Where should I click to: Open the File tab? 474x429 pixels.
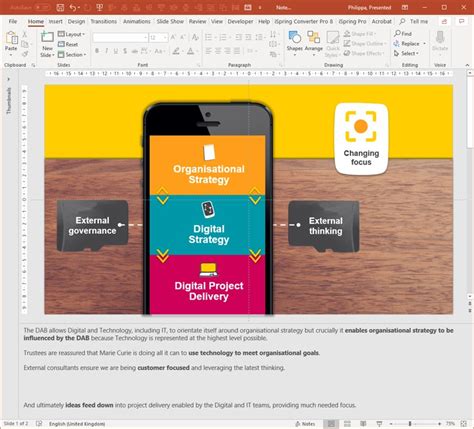pos(13,21)
